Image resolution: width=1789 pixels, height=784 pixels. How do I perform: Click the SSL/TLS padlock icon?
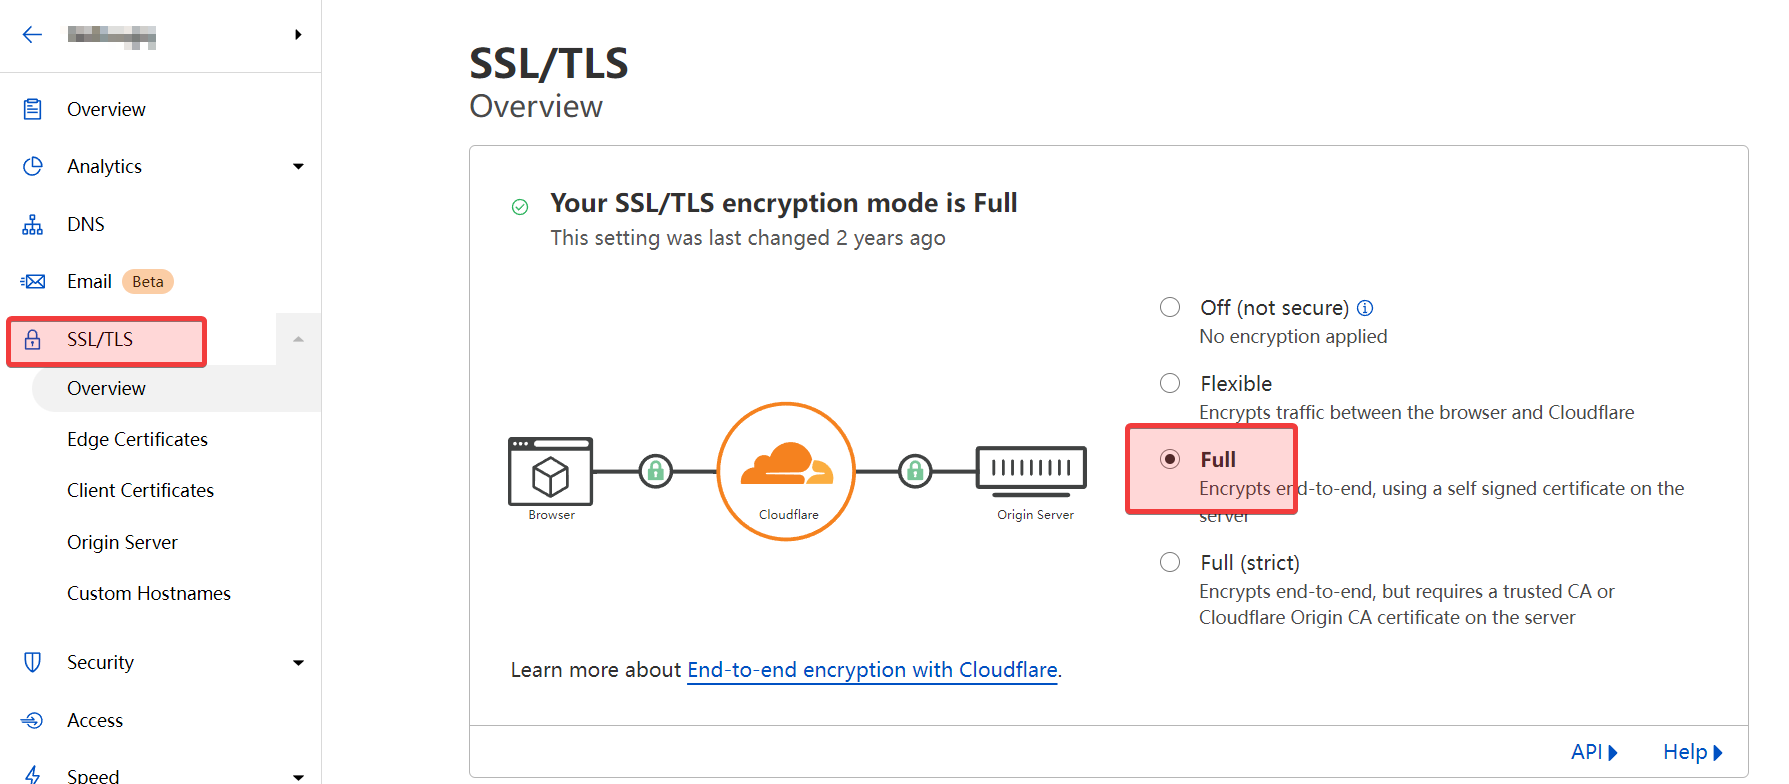click(x=33, y=340)
